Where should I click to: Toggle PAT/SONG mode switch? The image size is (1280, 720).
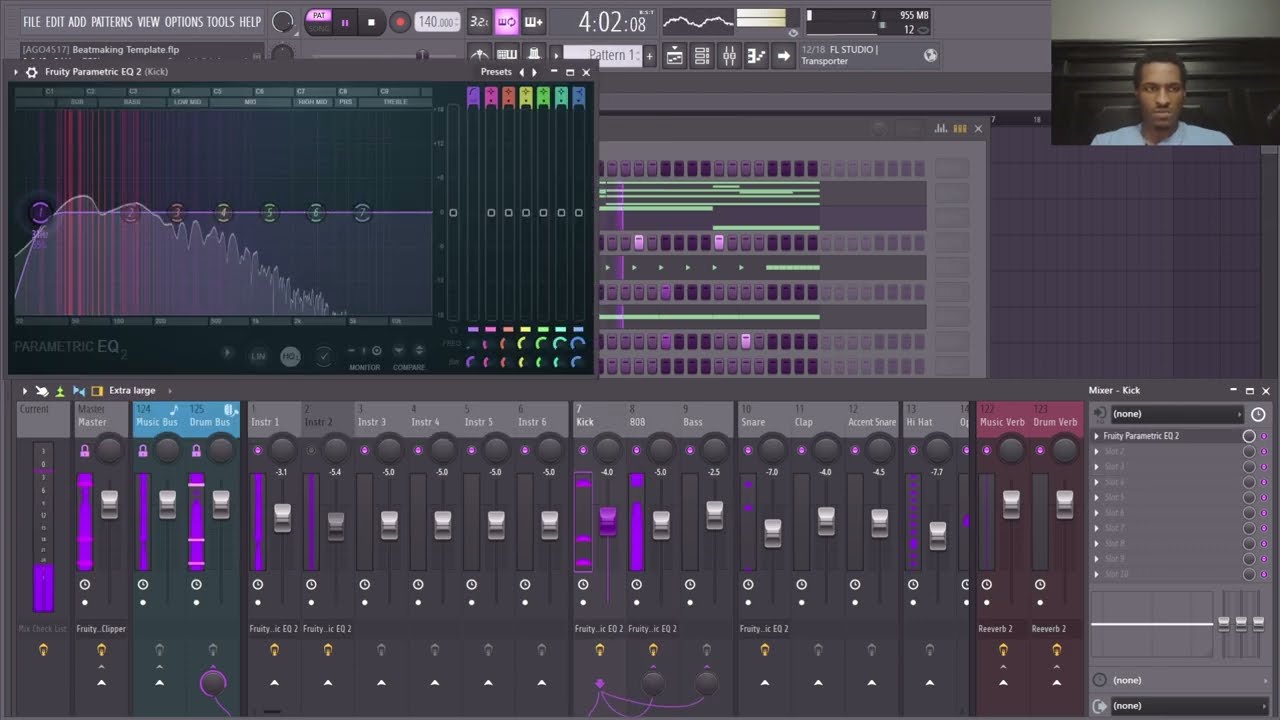(319, 21)
